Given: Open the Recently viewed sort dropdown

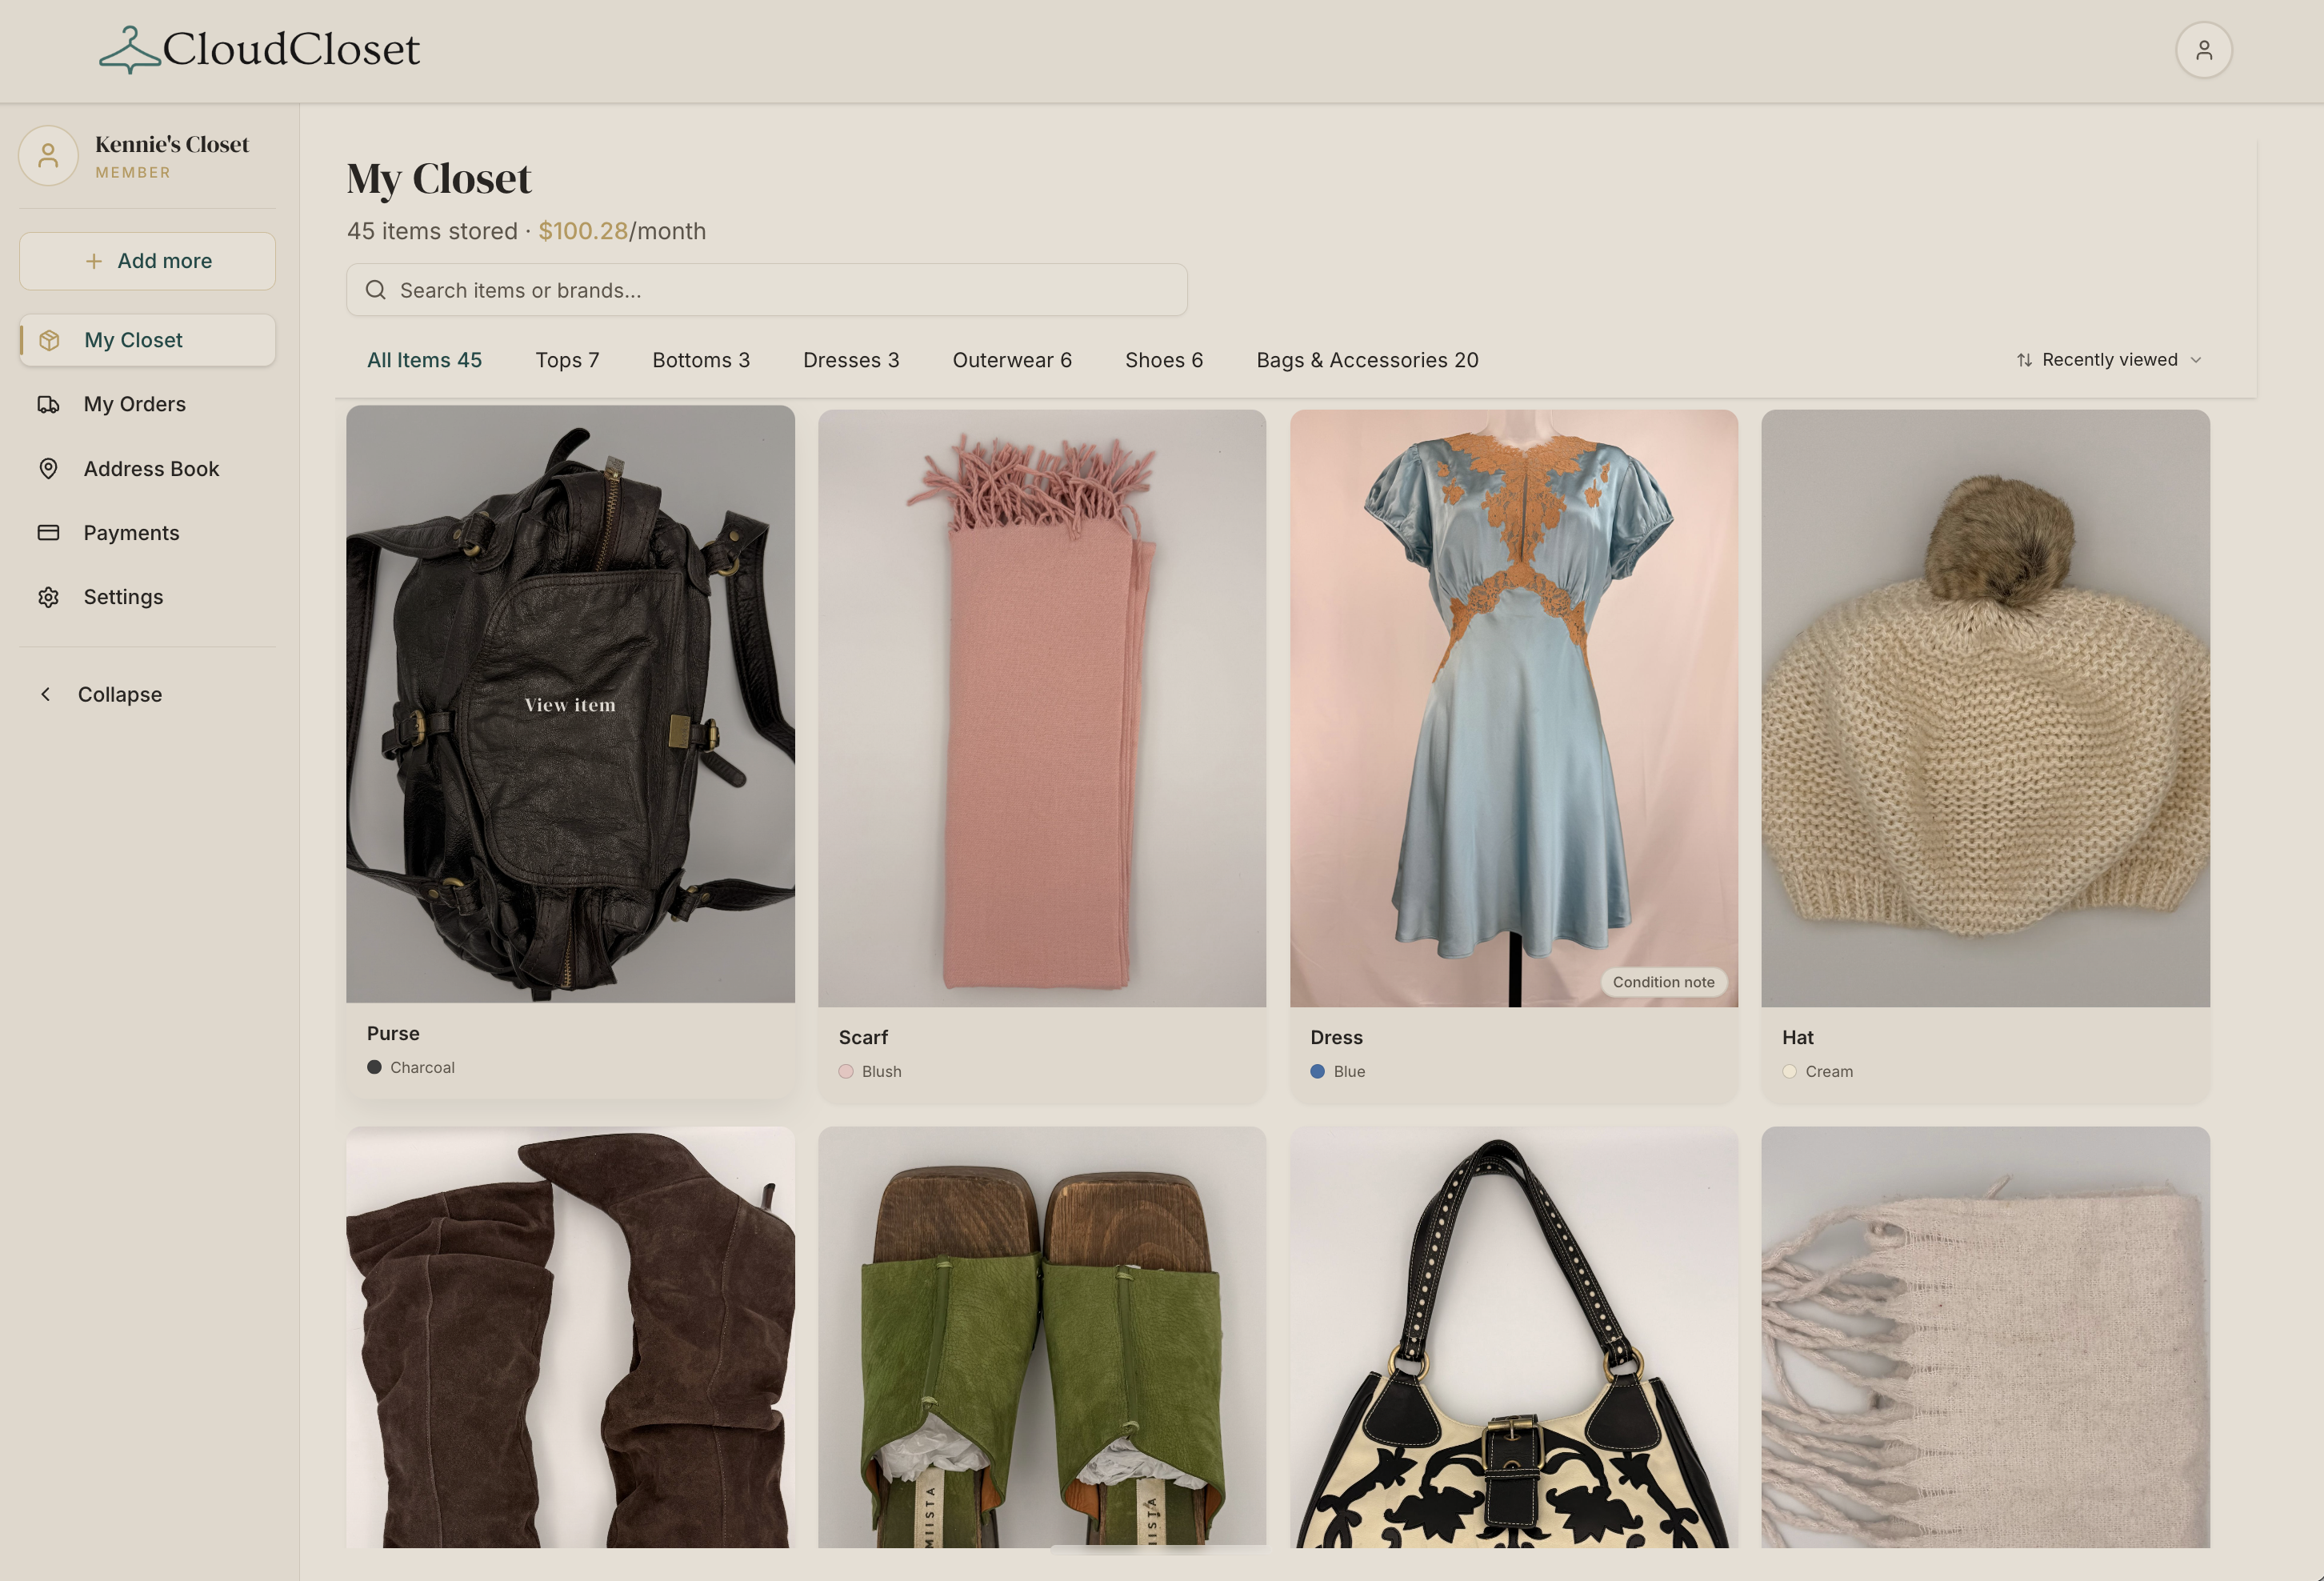Looking at the screenshot, I should (x=2110, y=360).
